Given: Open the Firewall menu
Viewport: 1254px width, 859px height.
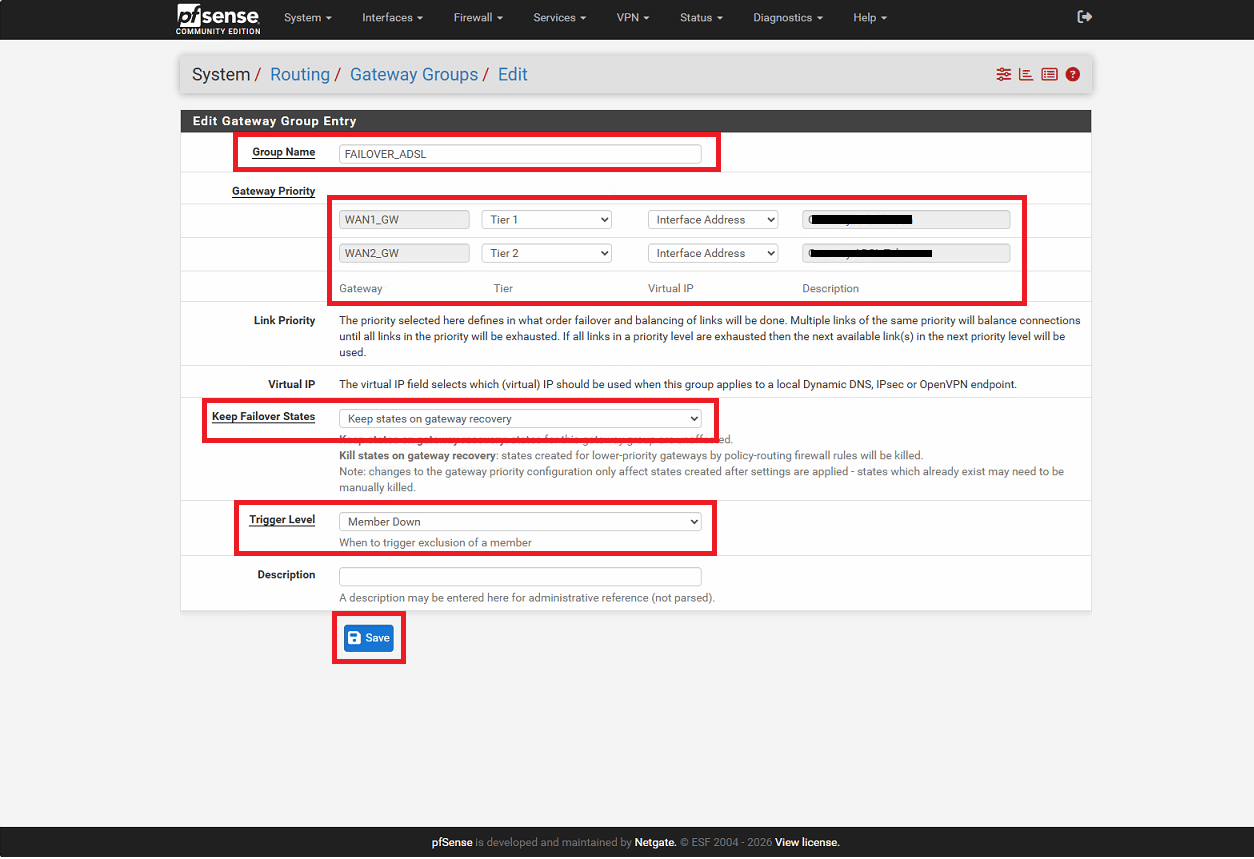Looking at the screenshot, I should tap(478, 18).
